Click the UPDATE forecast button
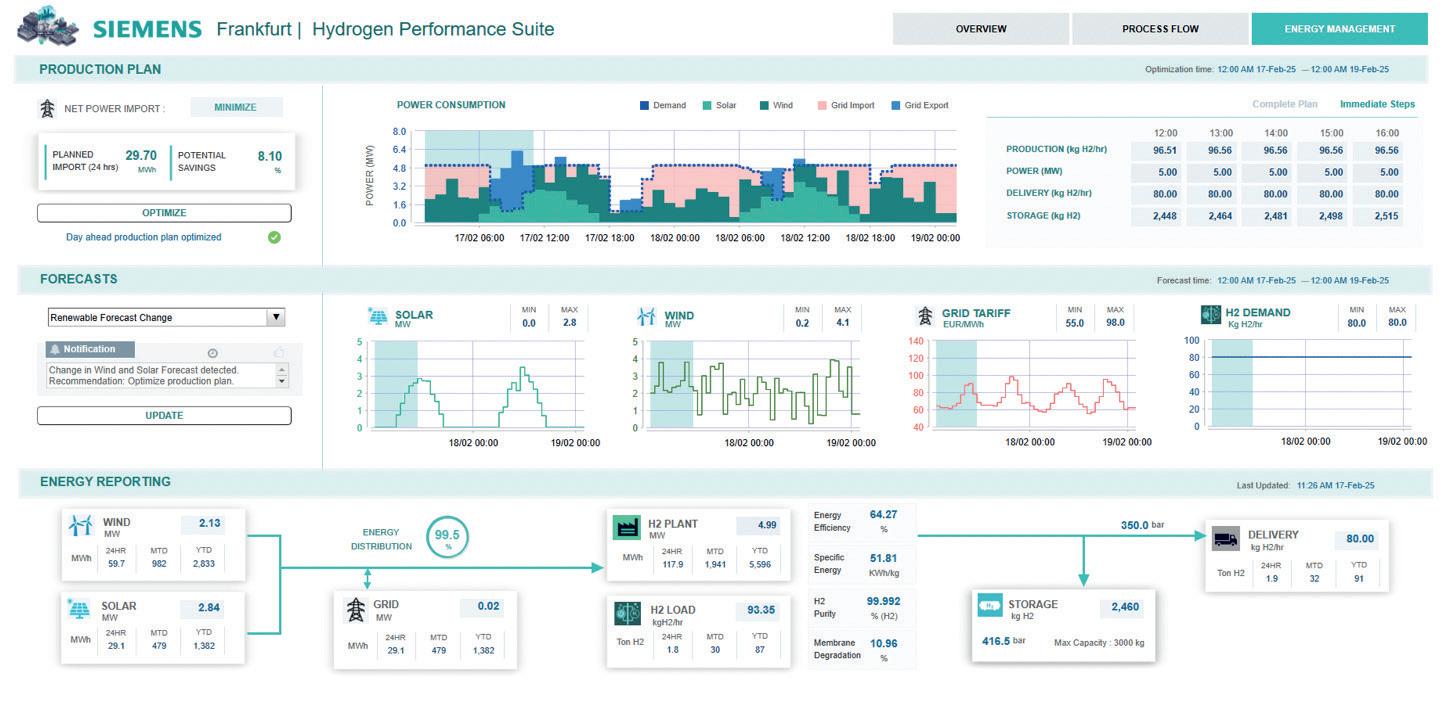This screenshot has width=1453, height=713. [164, 415]
